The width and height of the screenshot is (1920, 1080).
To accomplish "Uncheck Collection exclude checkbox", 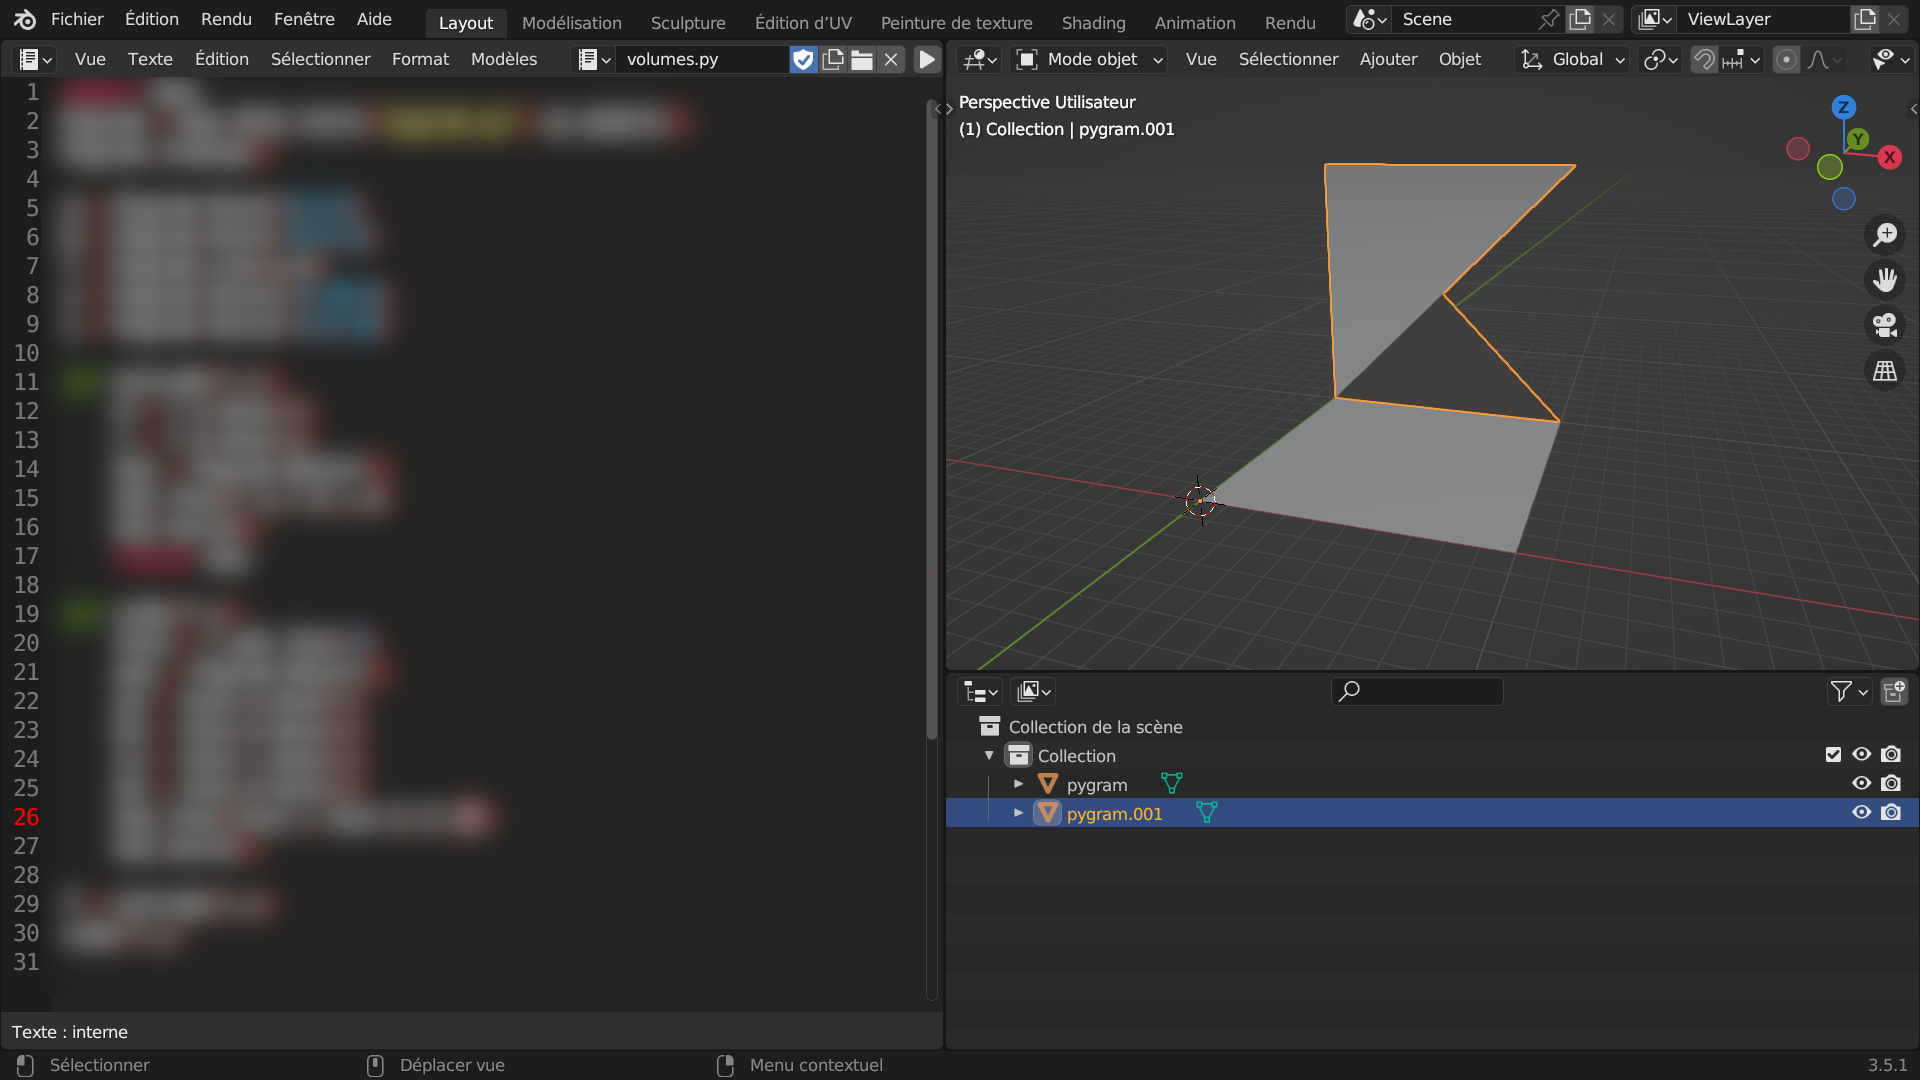I will (x=1833, y=755).
